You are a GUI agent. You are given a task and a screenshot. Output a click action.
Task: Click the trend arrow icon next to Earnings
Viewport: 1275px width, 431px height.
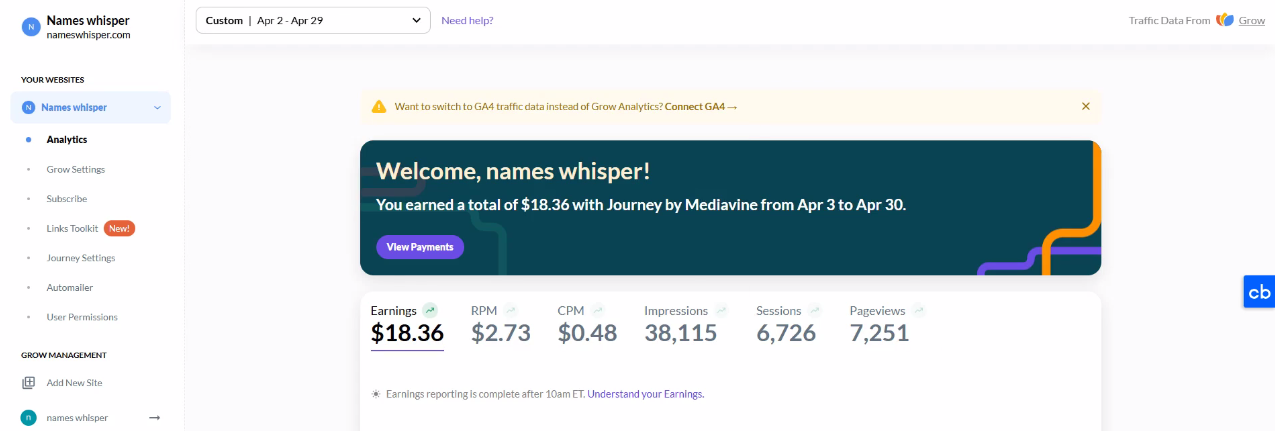pyautogui.click(x=430, y=310)
